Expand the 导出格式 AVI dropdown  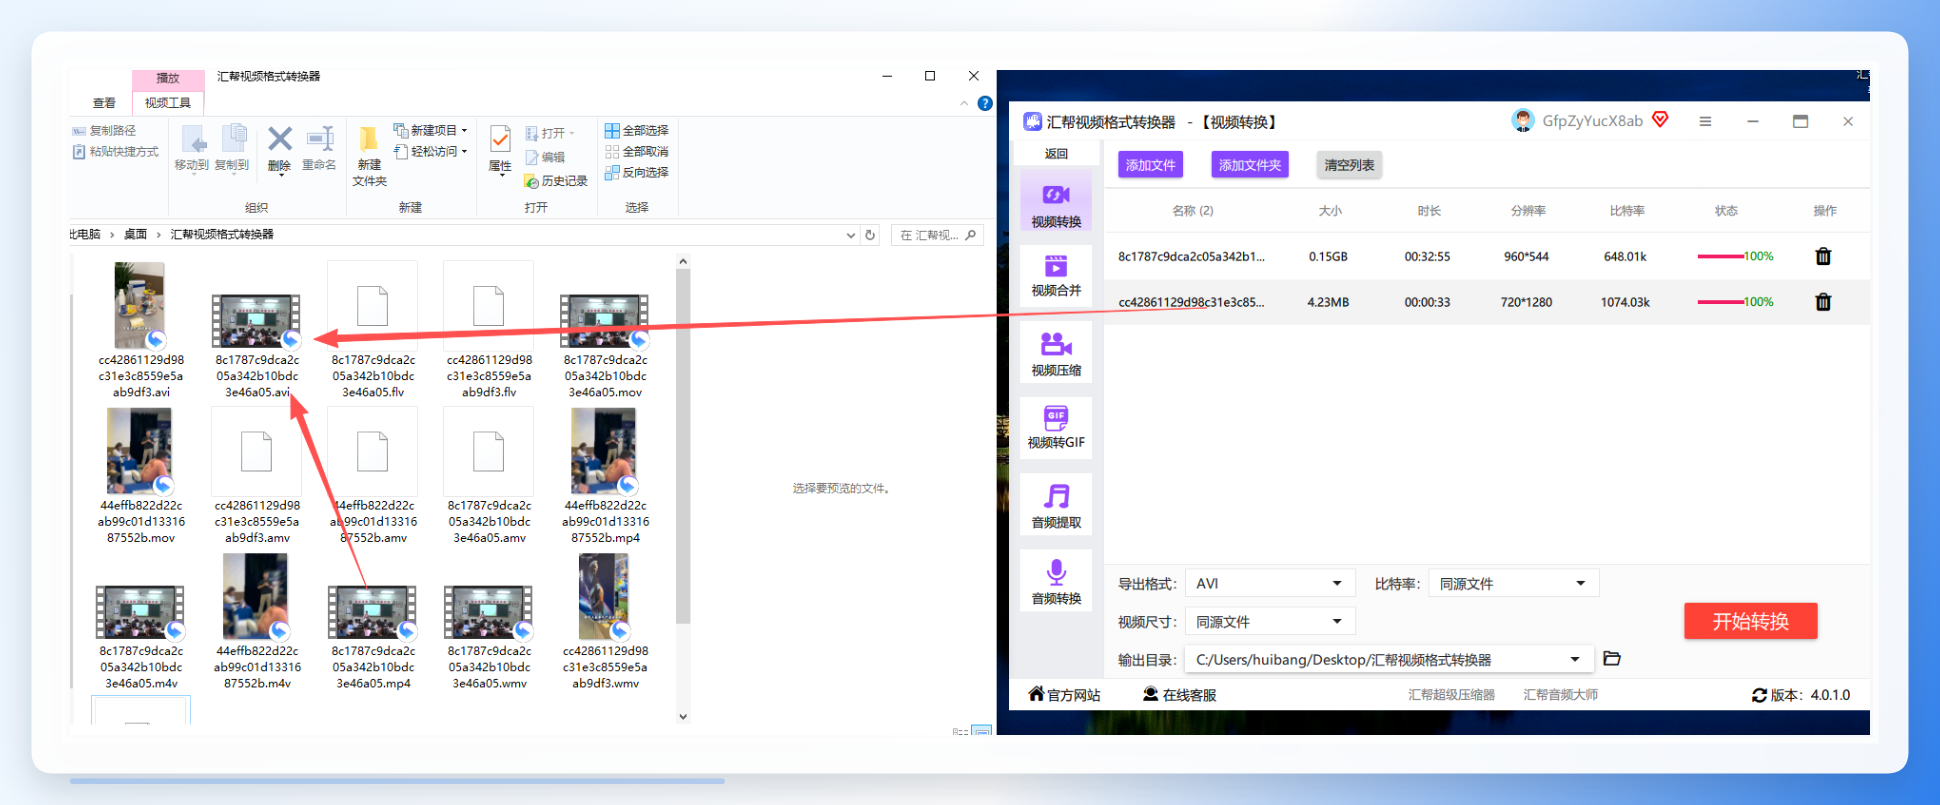tap(1337, 584)
